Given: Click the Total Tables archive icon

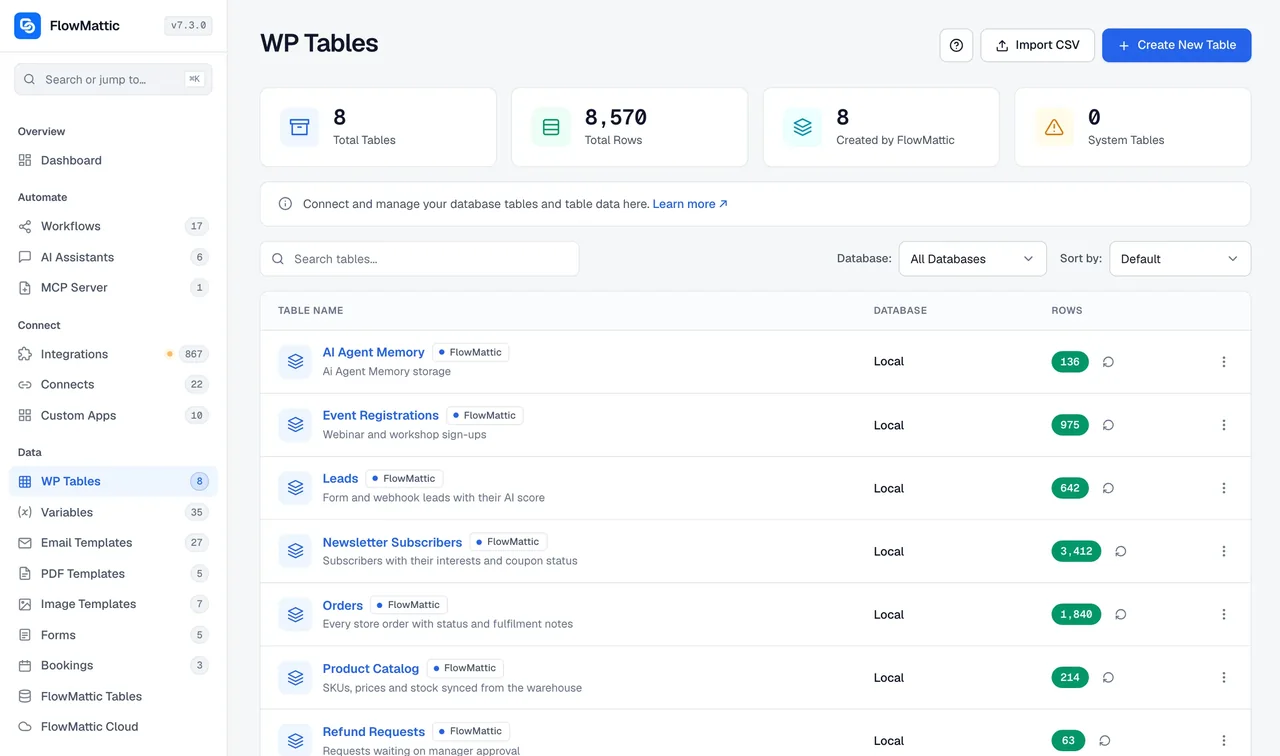Looking at the screenshot, I should (x=299, y=127).
